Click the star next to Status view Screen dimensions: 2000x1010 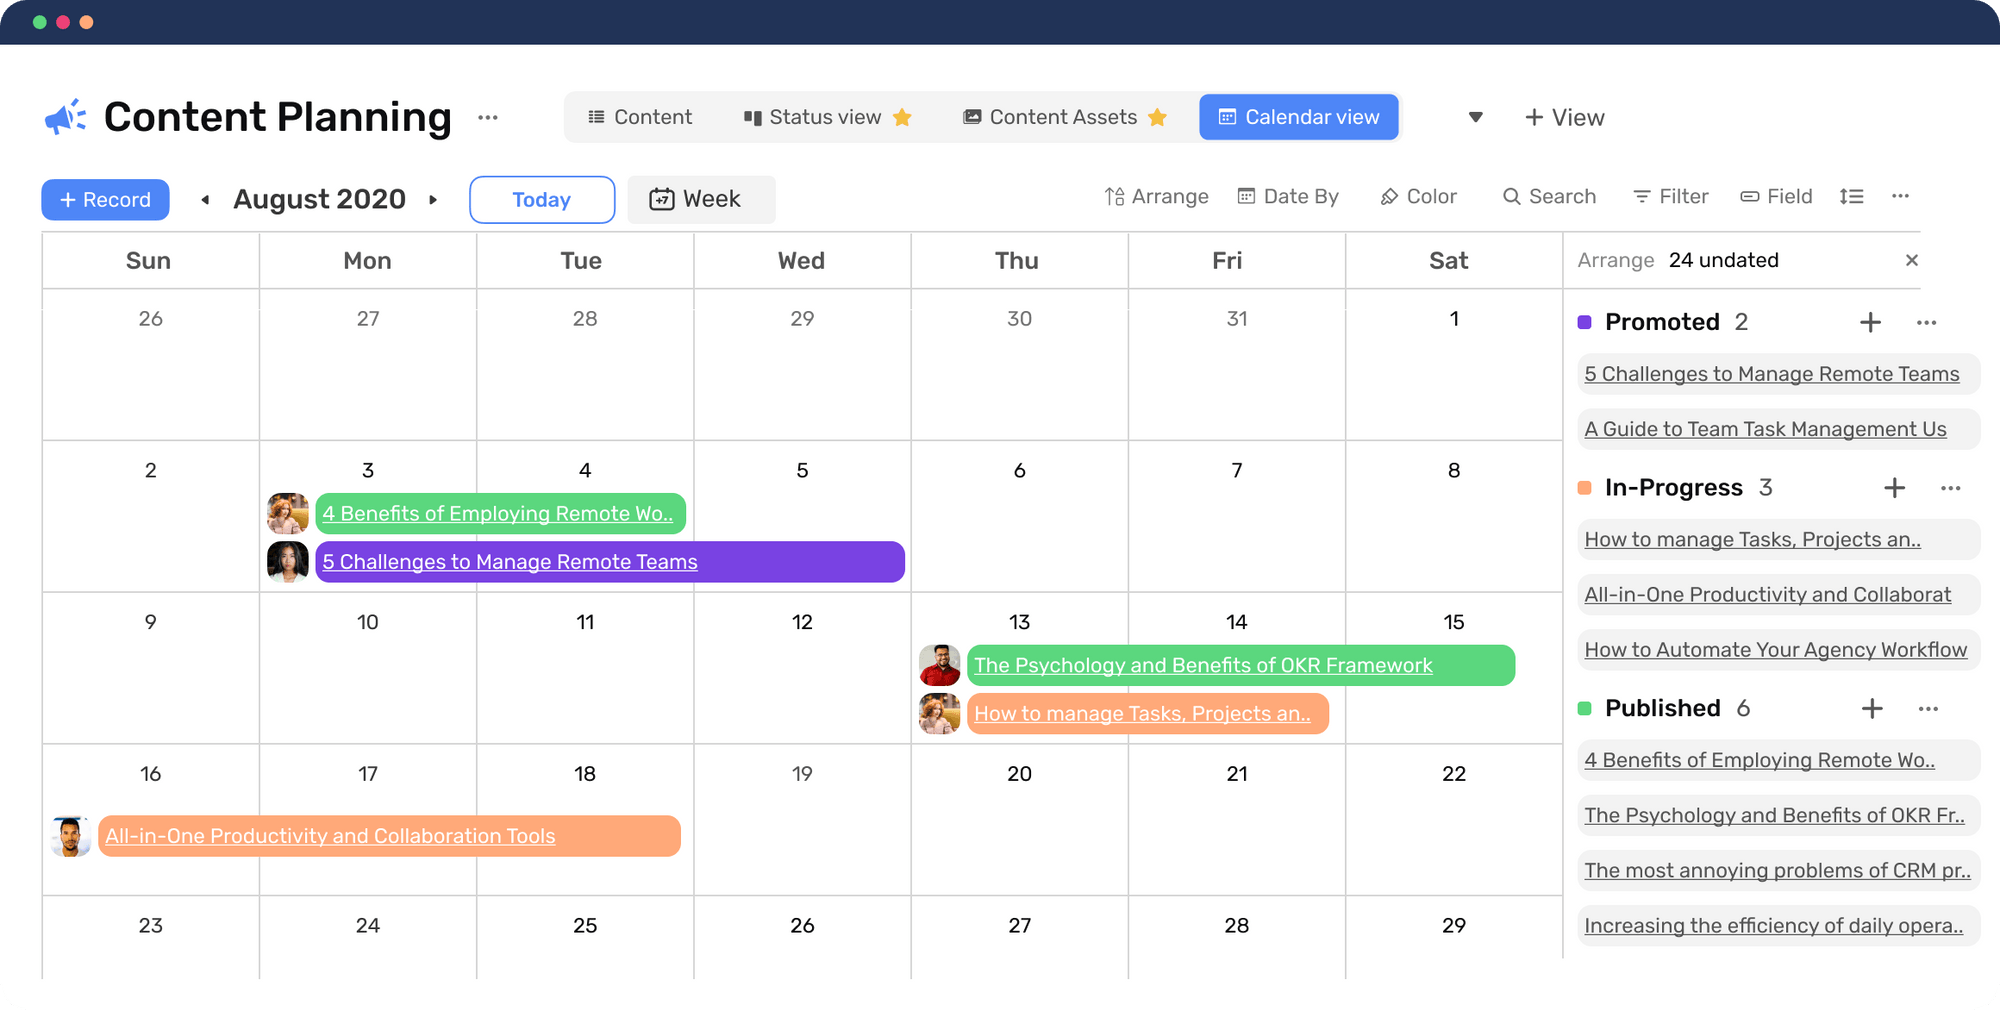tap(903, 117)
